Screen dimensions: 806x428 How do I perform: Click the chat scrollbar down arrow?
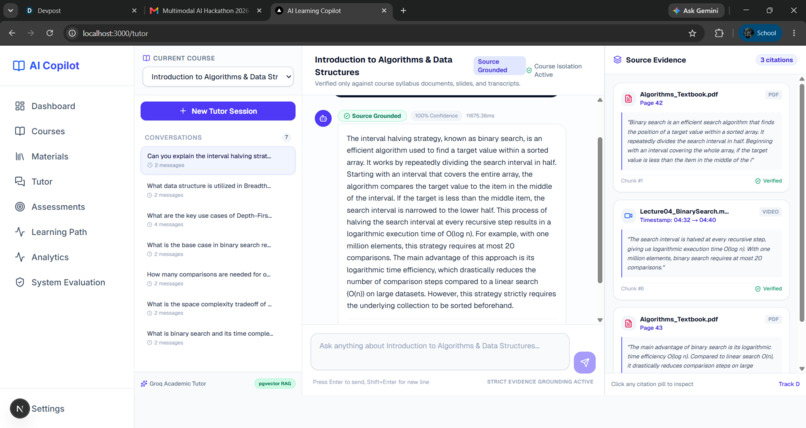pyautogui.click(x=600, y=320)
